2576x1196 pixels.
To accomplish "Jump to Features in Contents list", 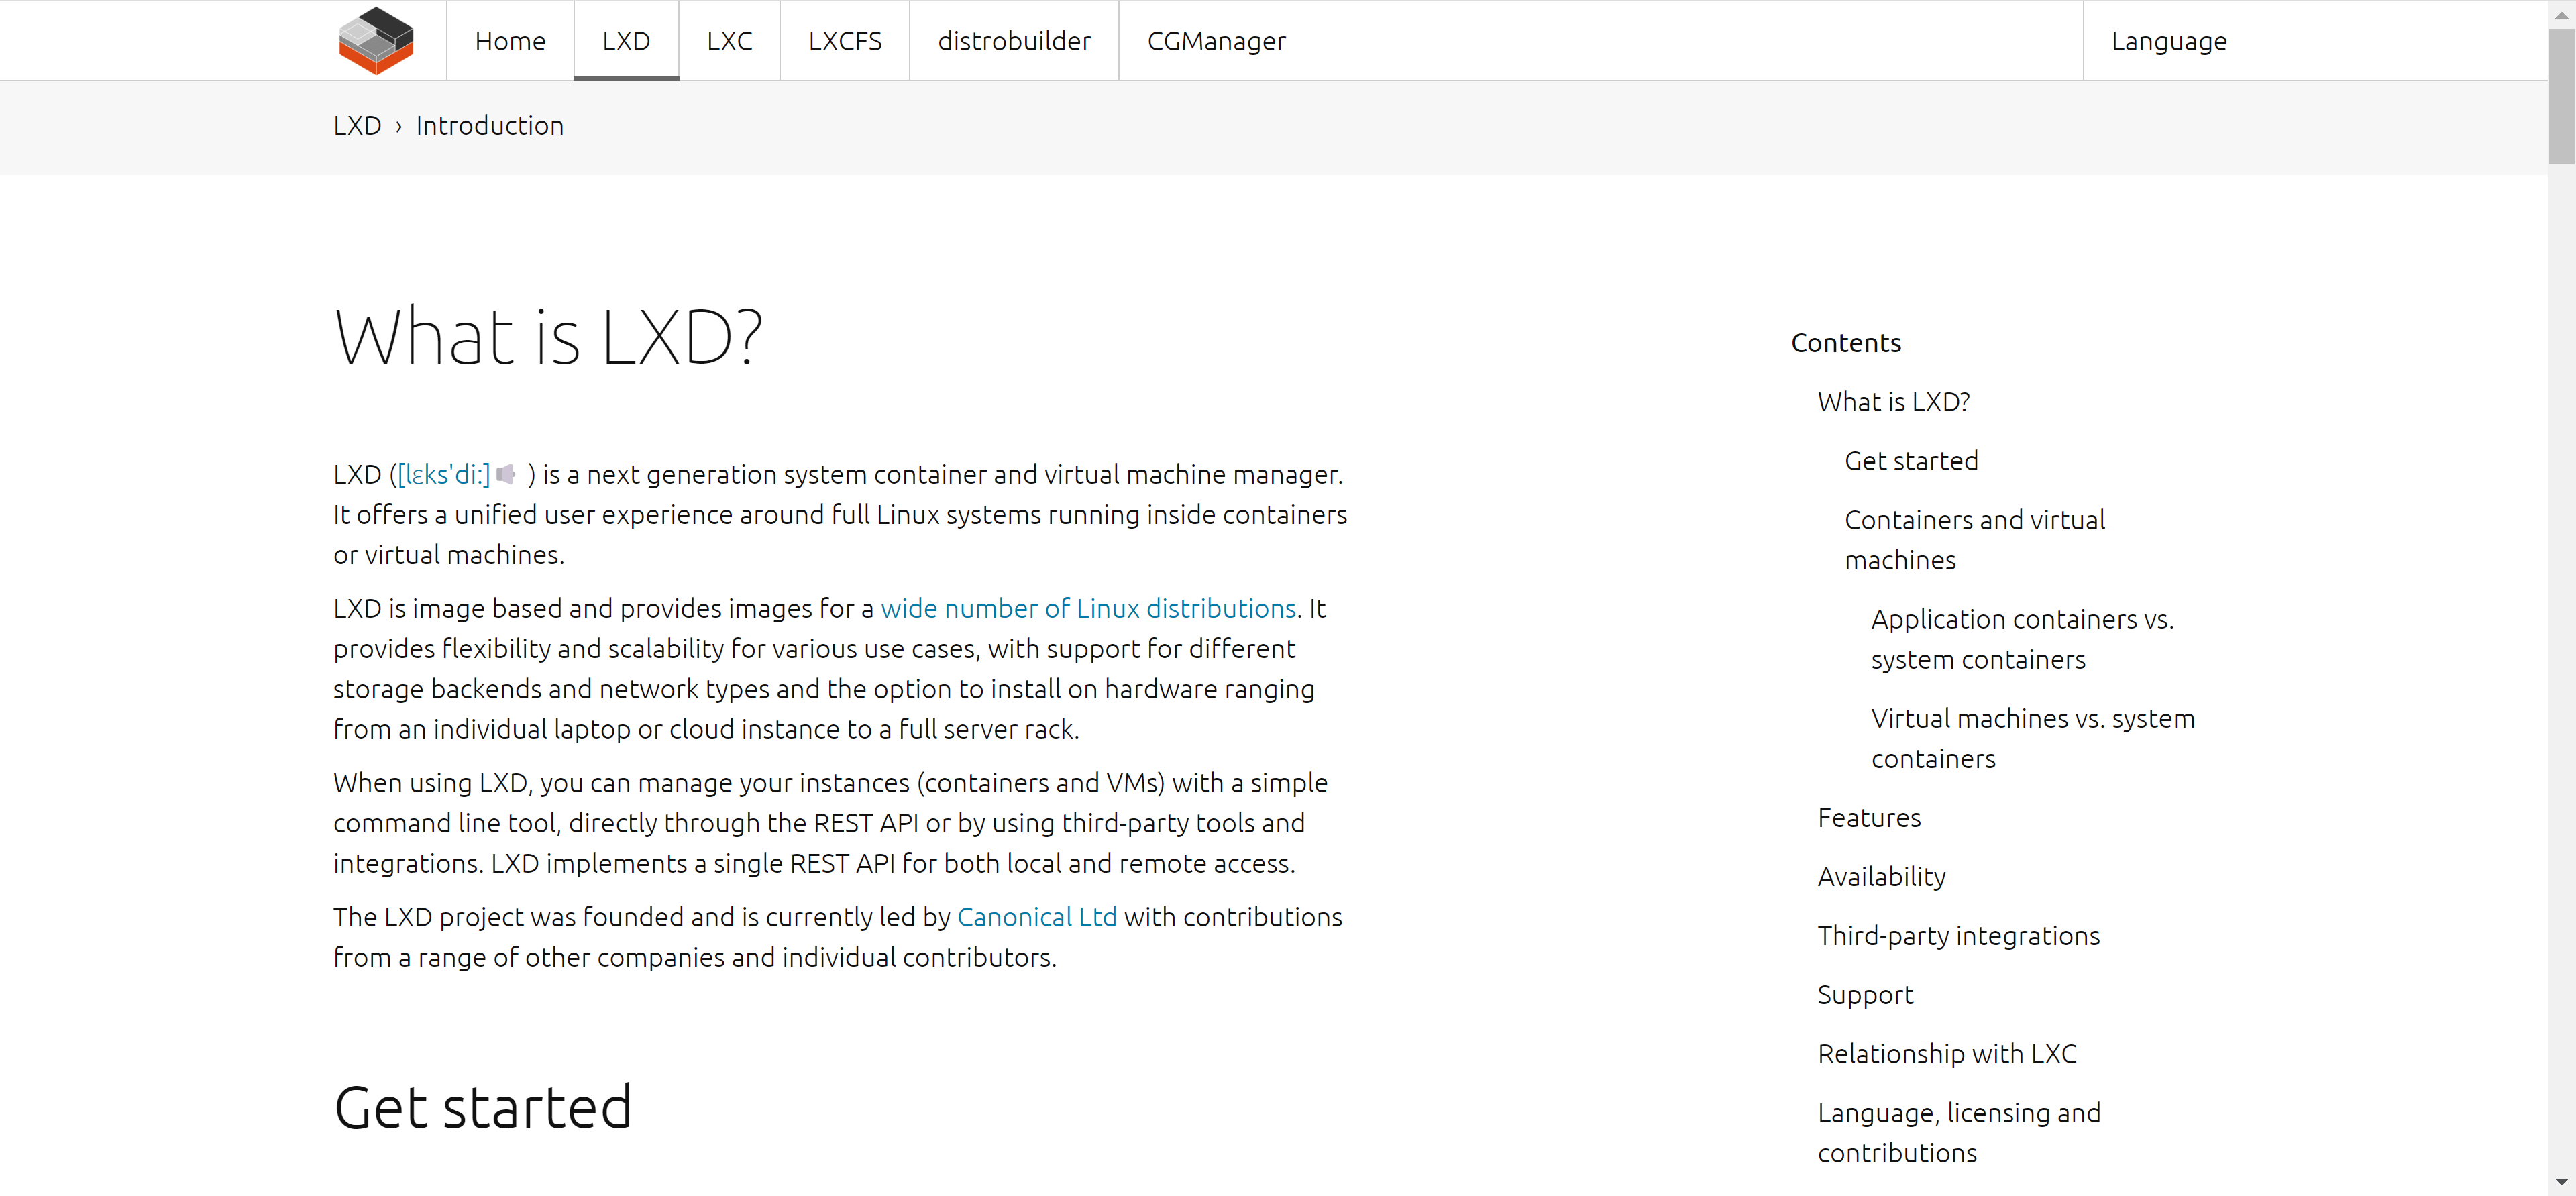I will click(x=1869, y=818).
